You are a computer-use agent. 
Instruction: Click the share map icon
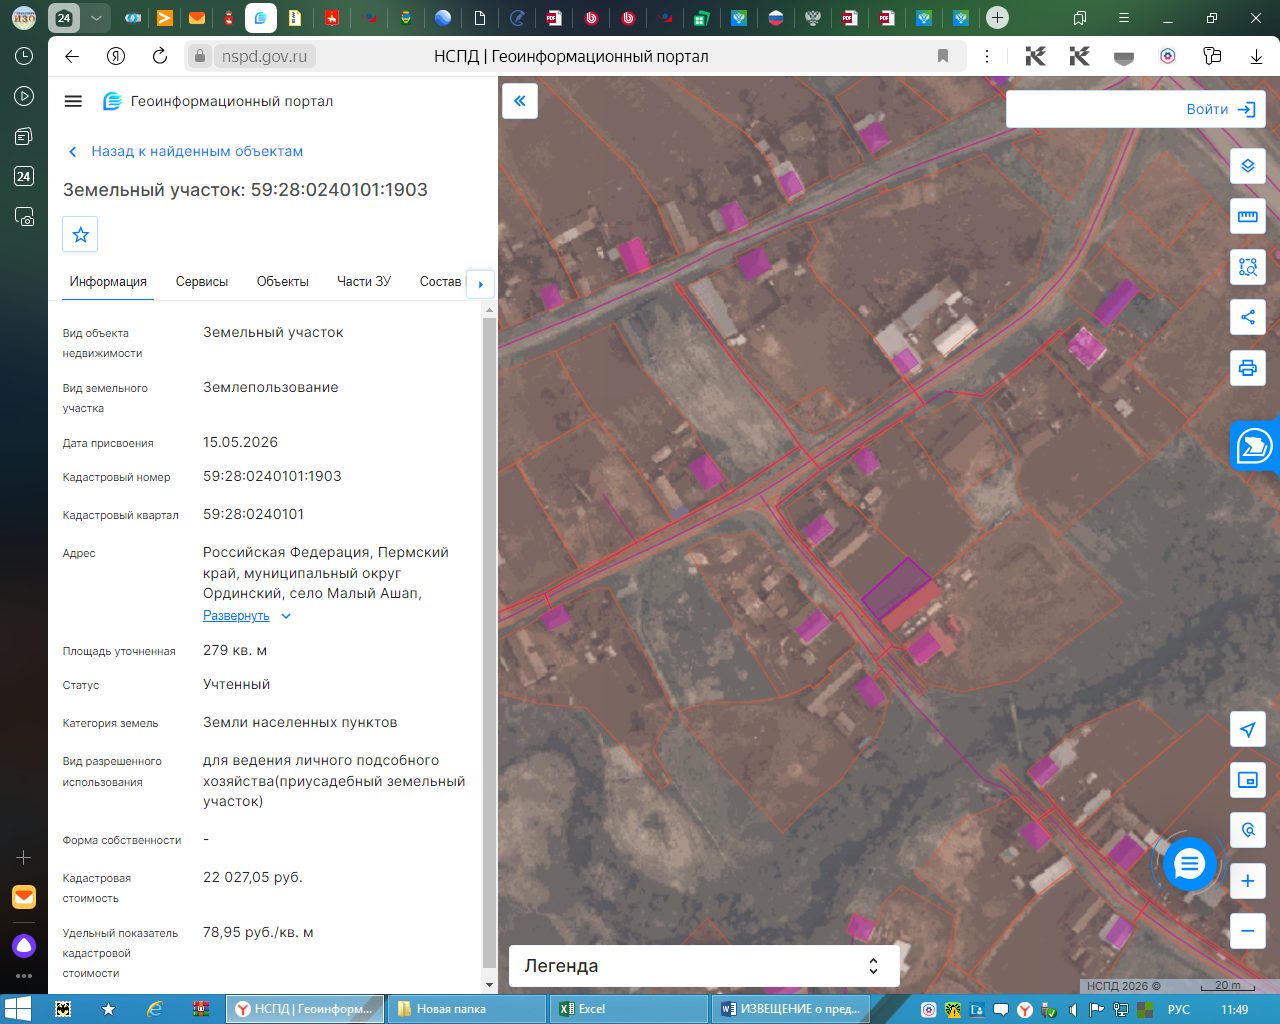tap(1247, 317)
